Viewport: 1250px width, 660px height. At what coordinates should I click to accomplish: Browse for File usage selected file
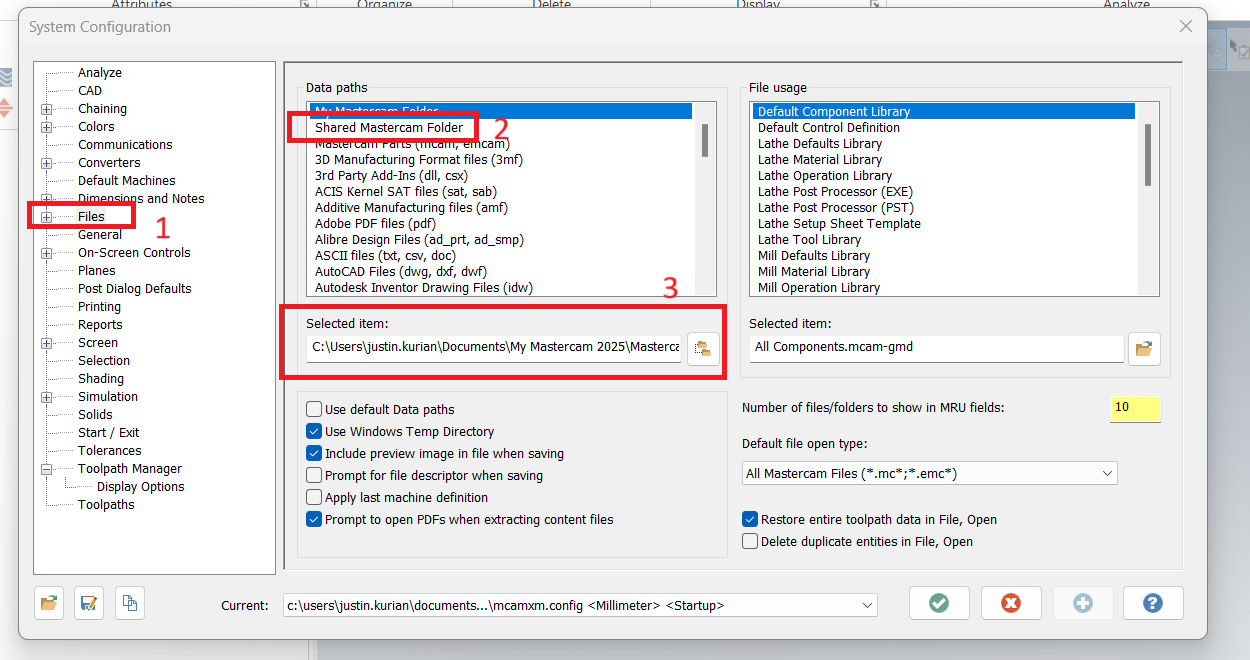(1144, 348)
